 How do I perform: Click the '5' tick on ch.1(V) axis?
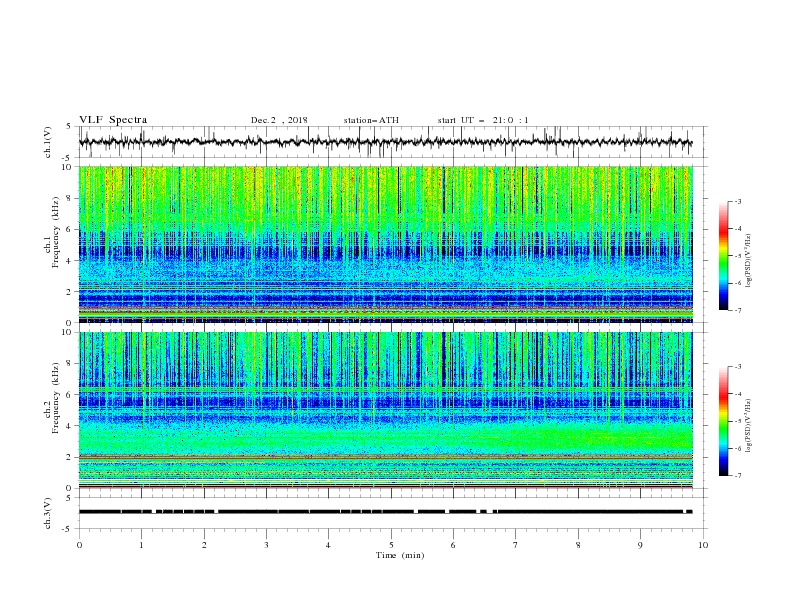coord(71,127)
